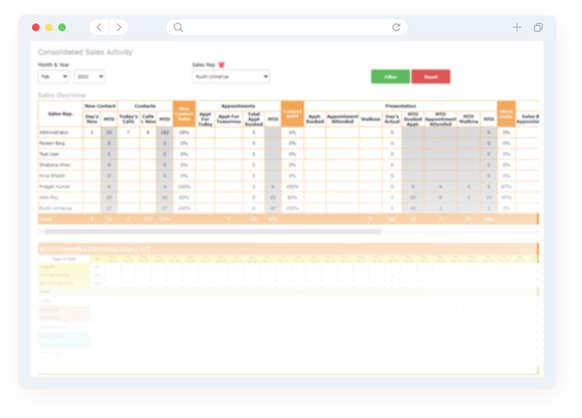This screenshot has width=582, height=418.
Task: Show all tabs overview icon
Action: point(538,27)
